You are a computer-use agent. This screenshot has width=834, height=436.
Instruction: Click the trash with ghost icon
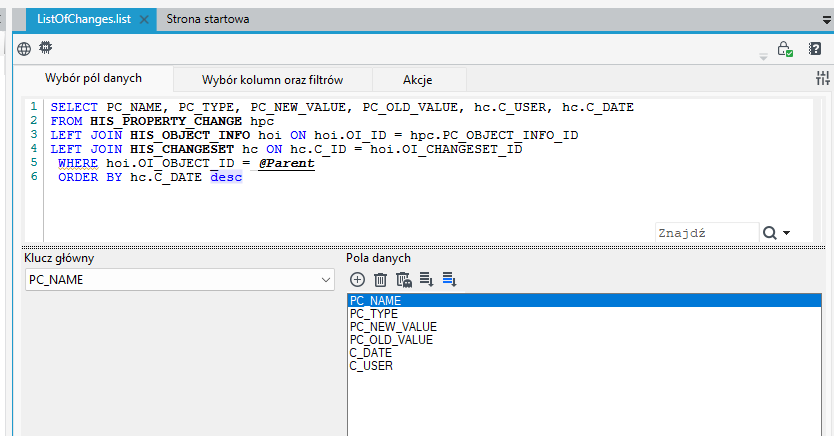[404, 280]
